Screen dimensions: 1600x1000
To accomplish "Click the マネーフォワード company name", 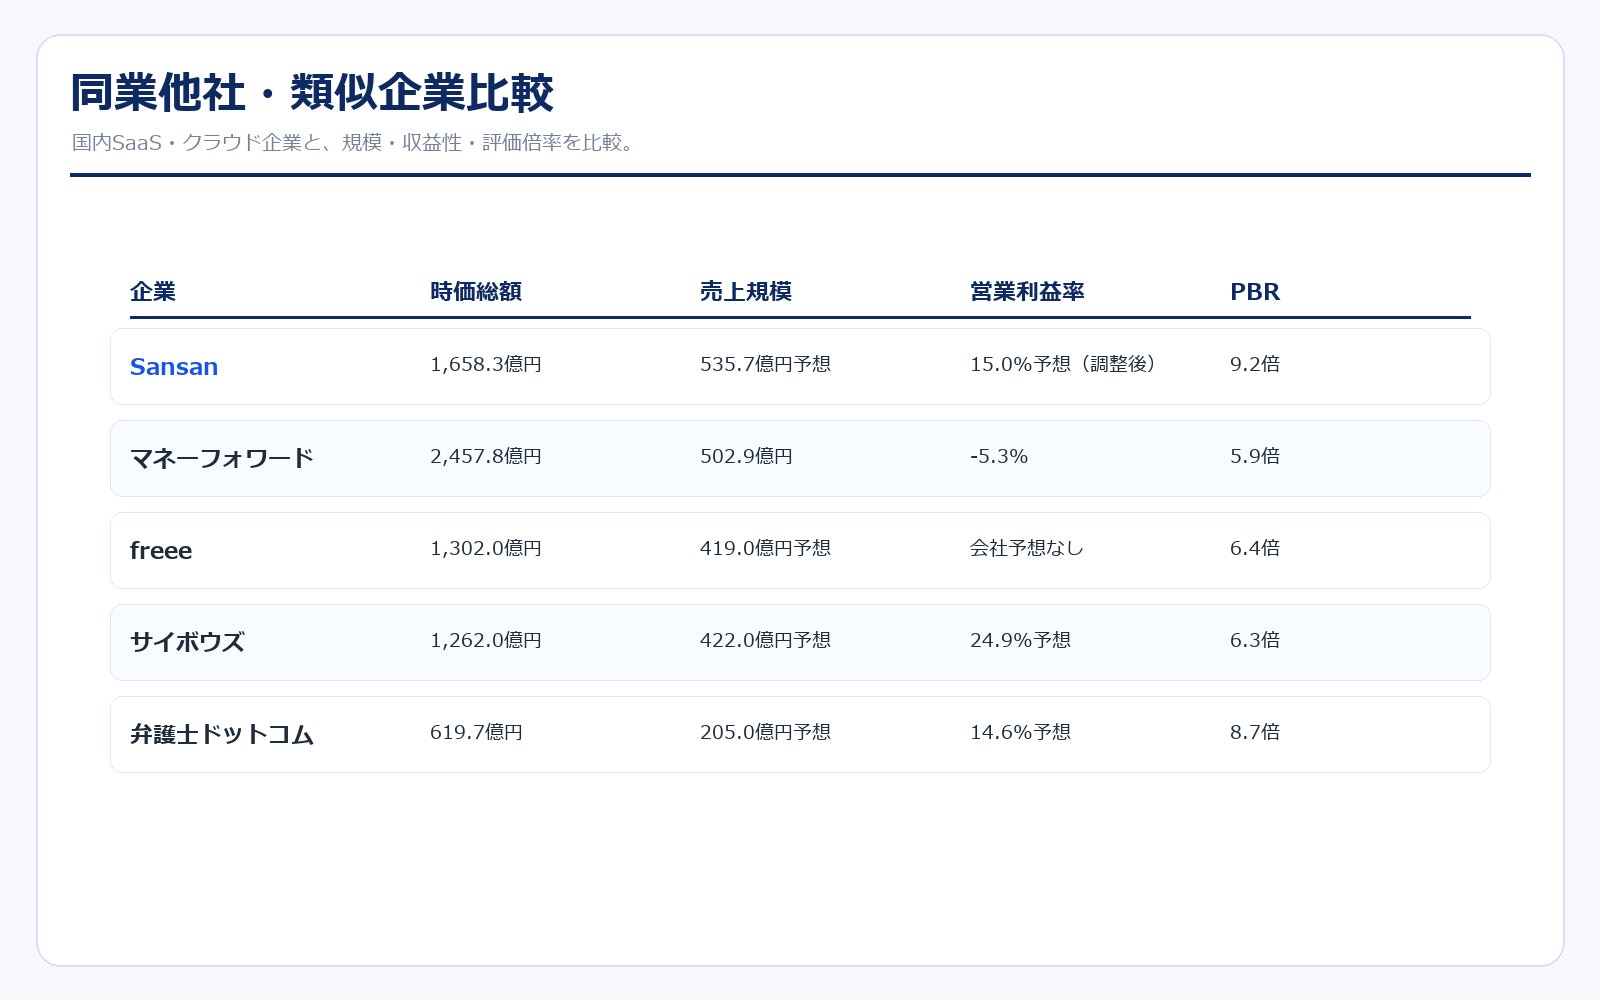I will (222, 459).
